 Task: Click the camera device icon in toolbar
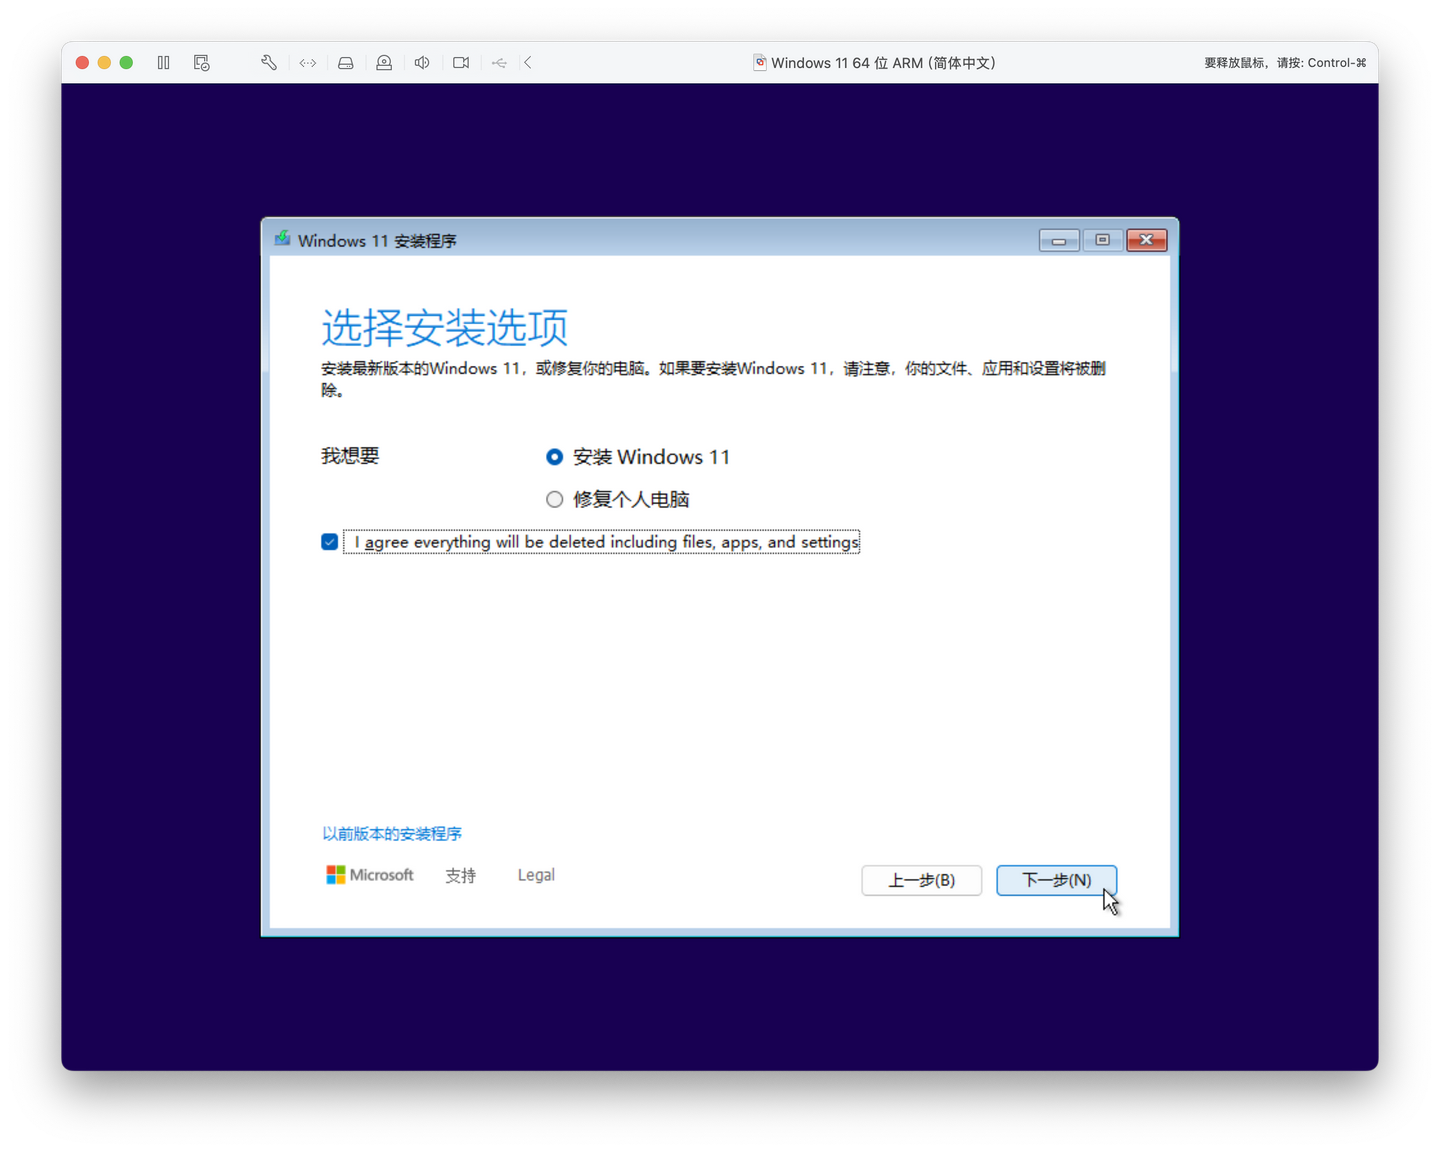(461, 63)
